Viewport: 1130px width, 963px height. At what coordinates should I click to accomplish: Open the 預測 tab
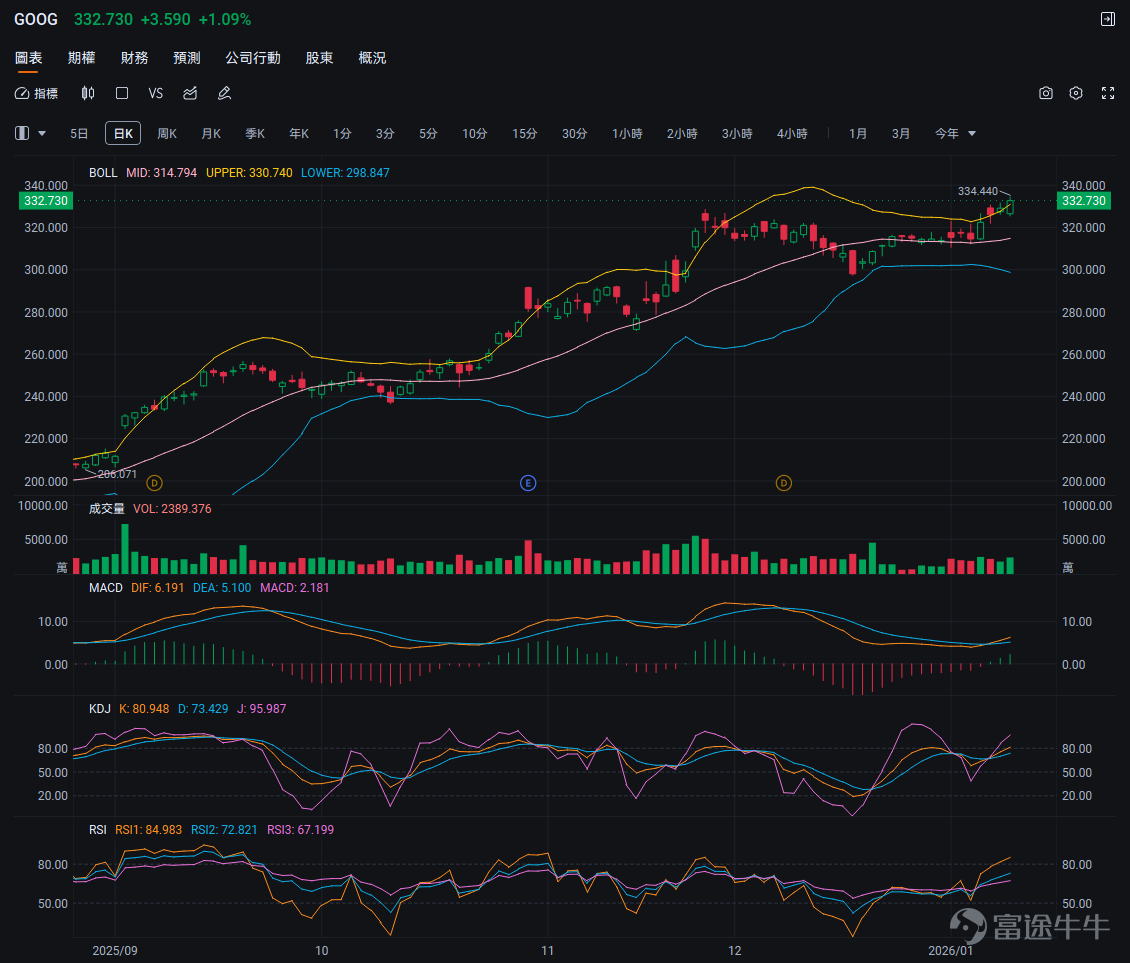(187, 58)
